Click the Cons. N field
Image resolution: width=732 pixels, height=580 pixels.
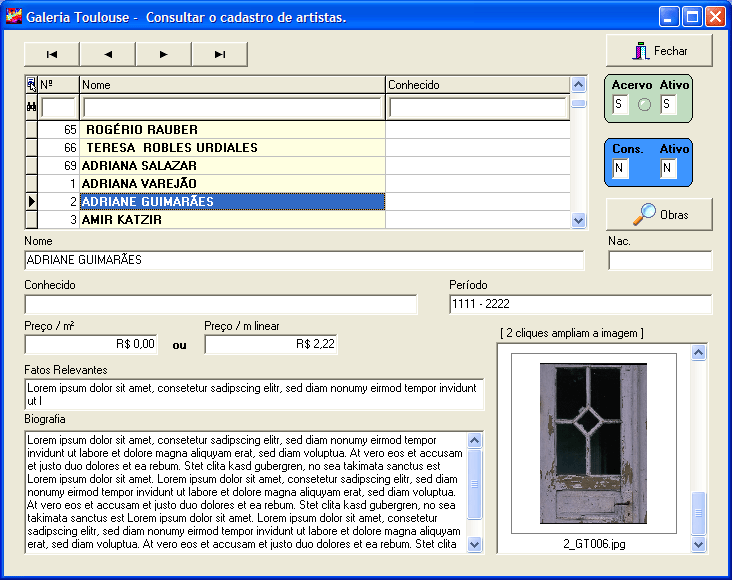(620, 168)
